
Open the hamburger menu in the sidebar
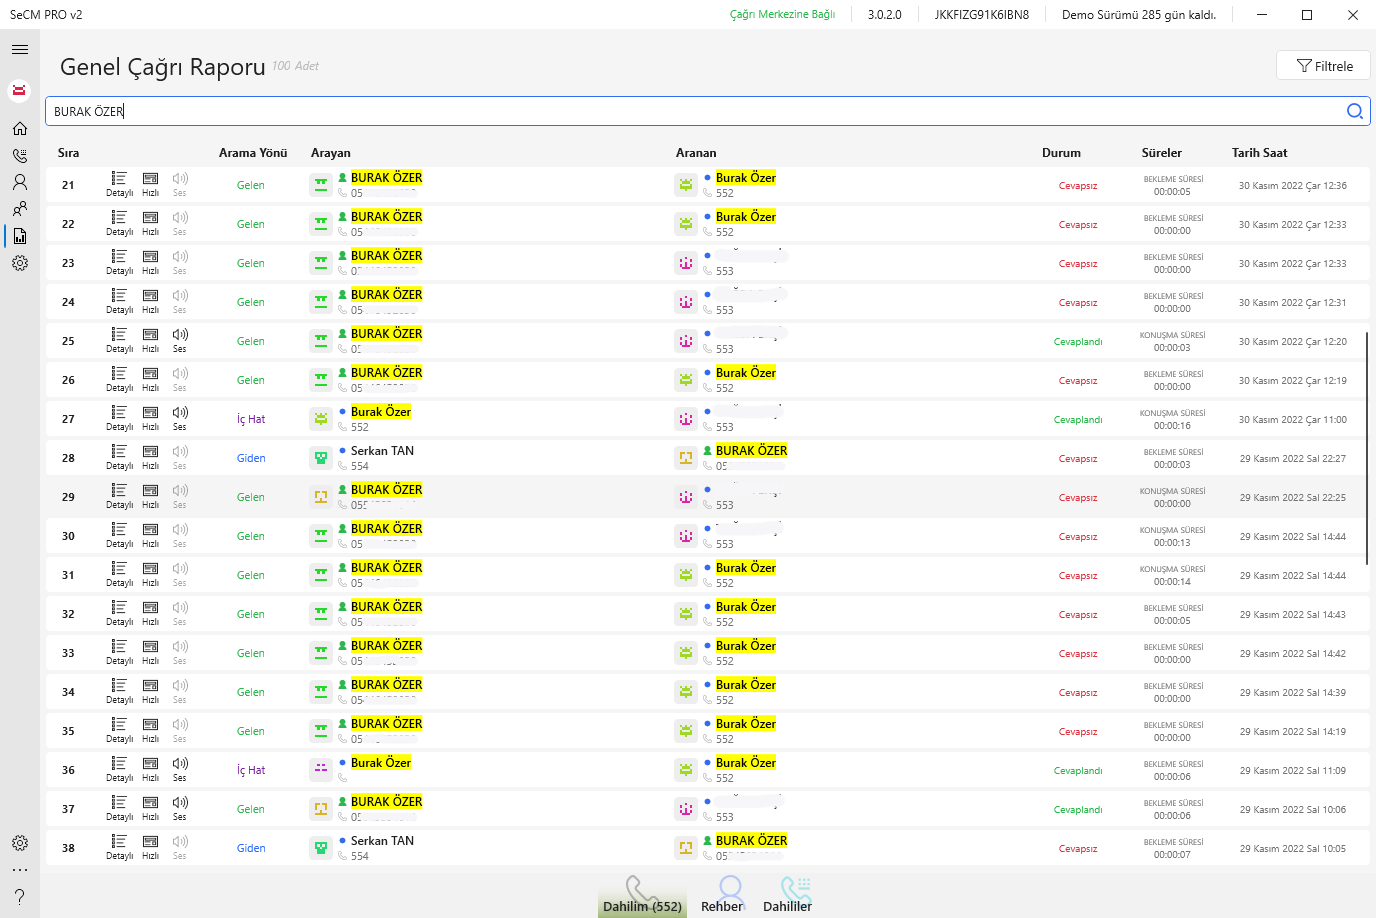20,49
